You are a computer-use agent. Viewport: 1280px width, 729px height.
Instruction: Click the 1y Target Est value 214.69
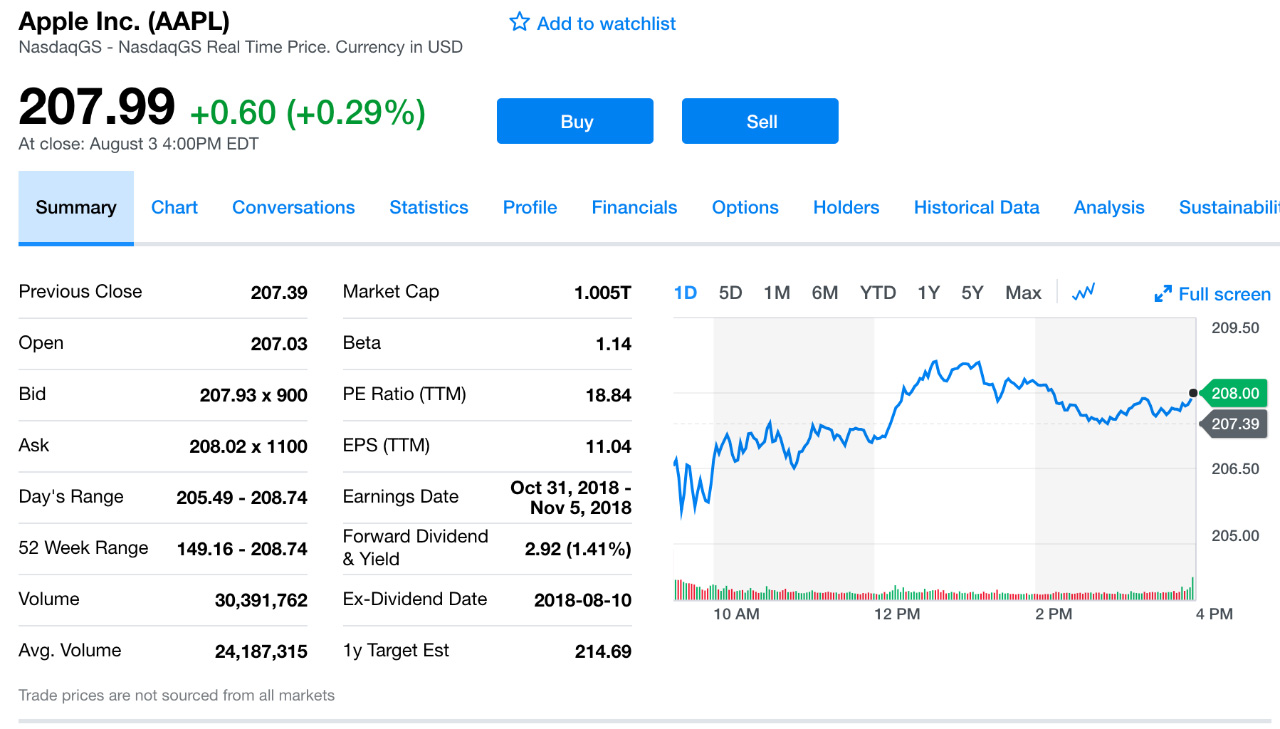click(x=603, y=652)
